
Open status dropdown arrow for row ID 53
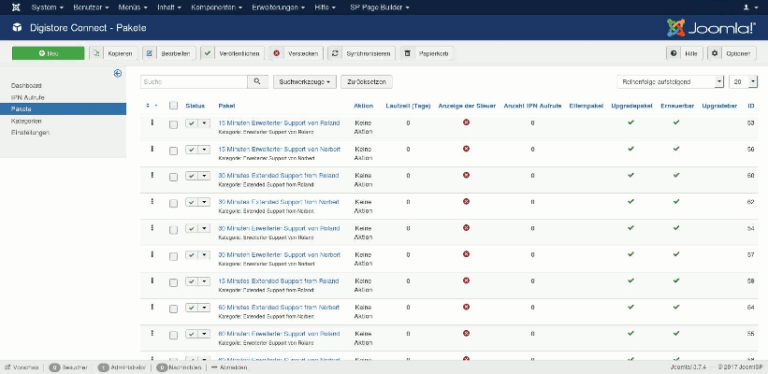coord(204,123)
